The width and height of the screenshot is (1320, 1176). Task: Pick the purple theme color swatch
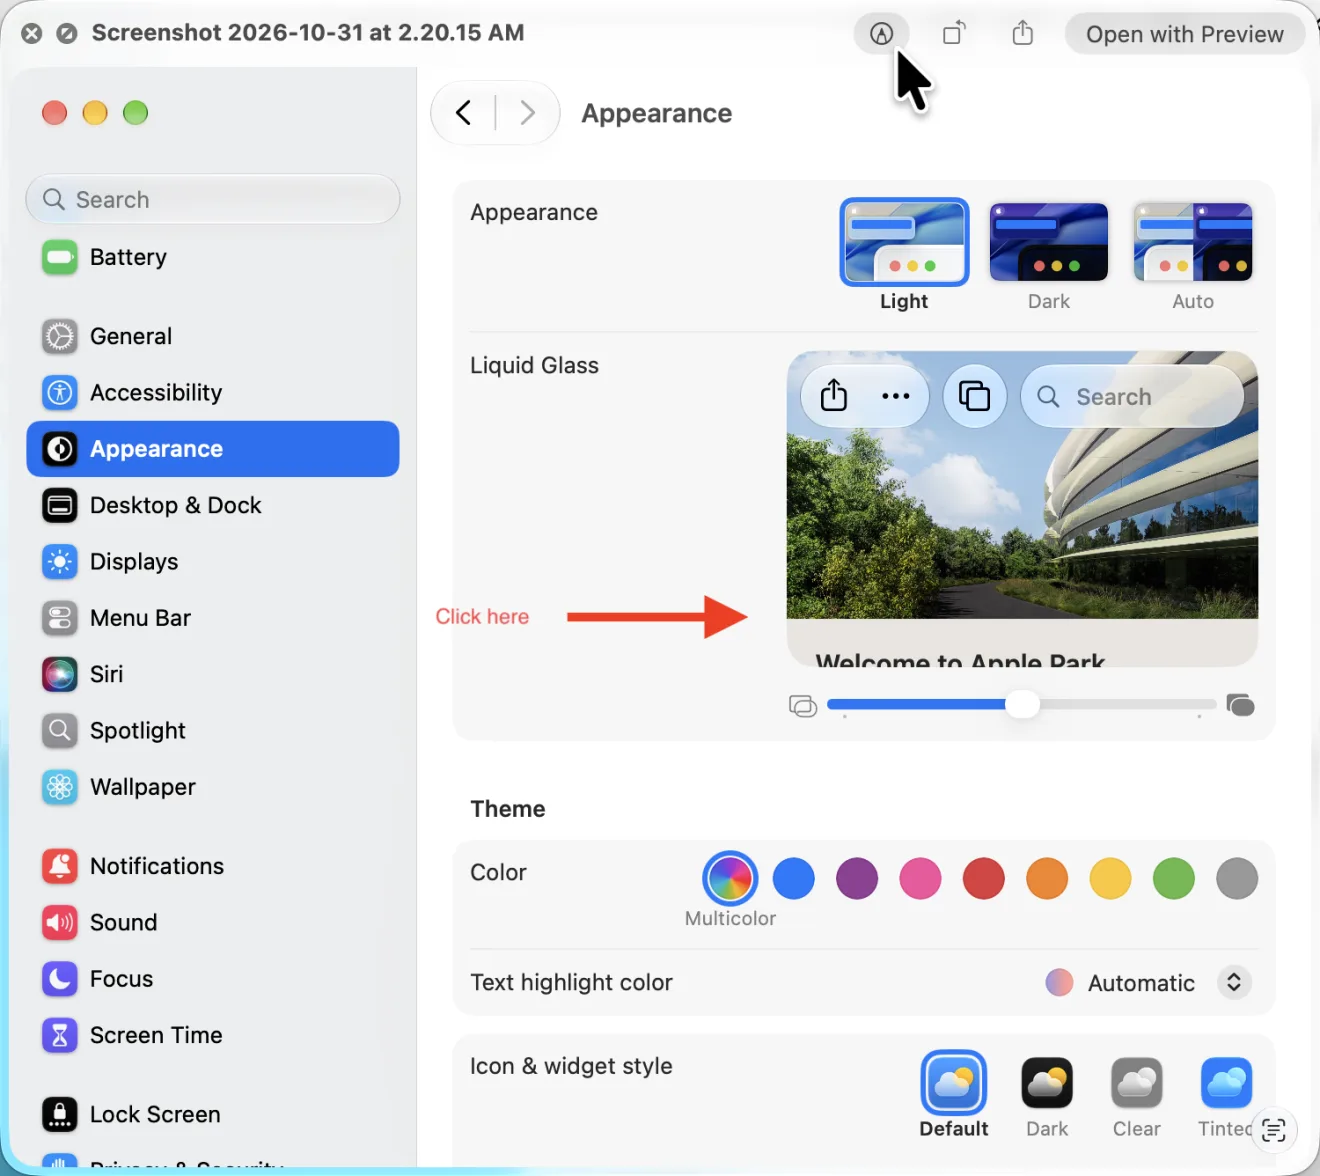click(x=857, y=879)
